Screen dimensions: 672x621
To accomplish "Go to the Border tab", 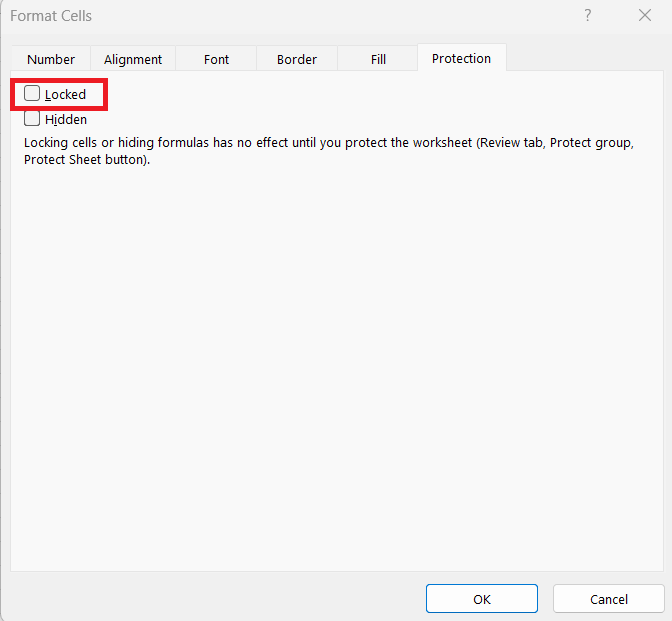I will [x=297, y=59].
